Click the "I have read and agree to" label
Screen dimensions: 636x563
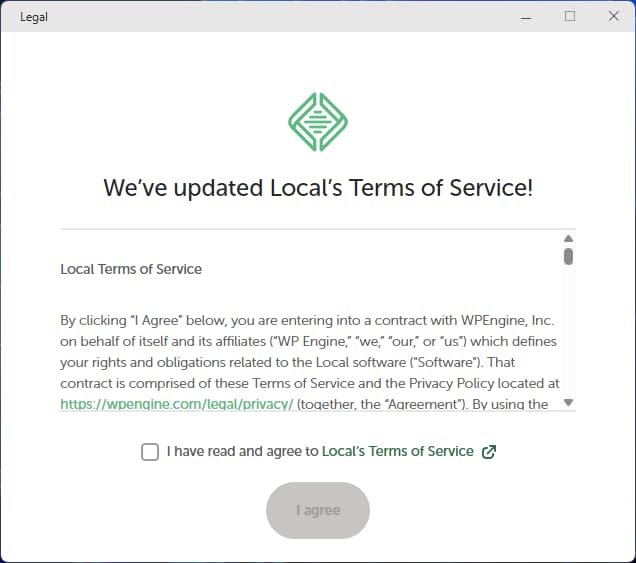coord(242,452)
